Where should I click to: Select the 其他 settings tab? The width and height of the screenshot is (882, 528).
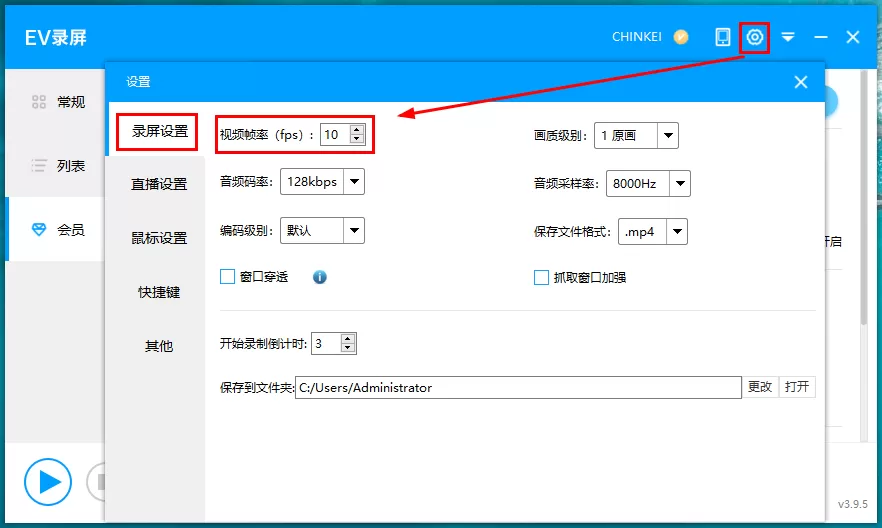coord(159,346)
